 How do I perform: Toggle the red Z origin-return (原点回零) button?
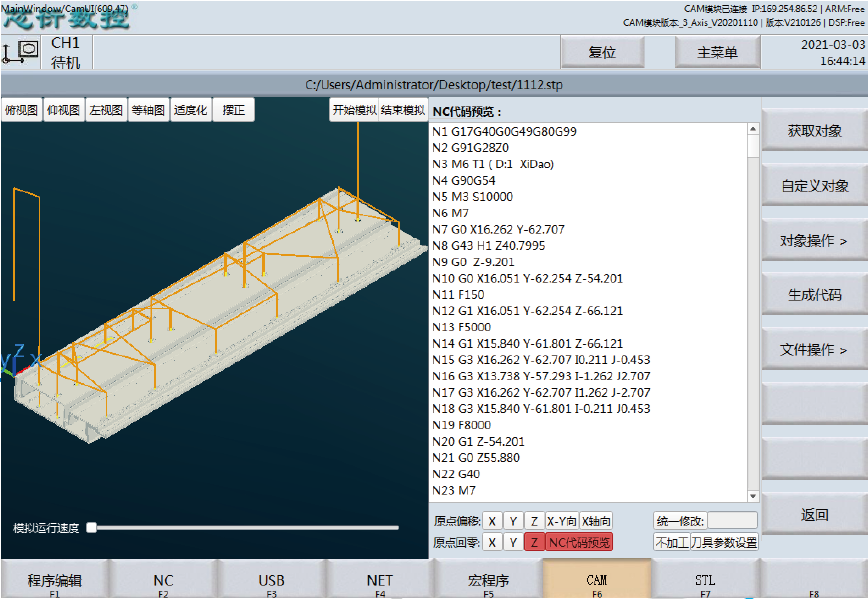534,542
